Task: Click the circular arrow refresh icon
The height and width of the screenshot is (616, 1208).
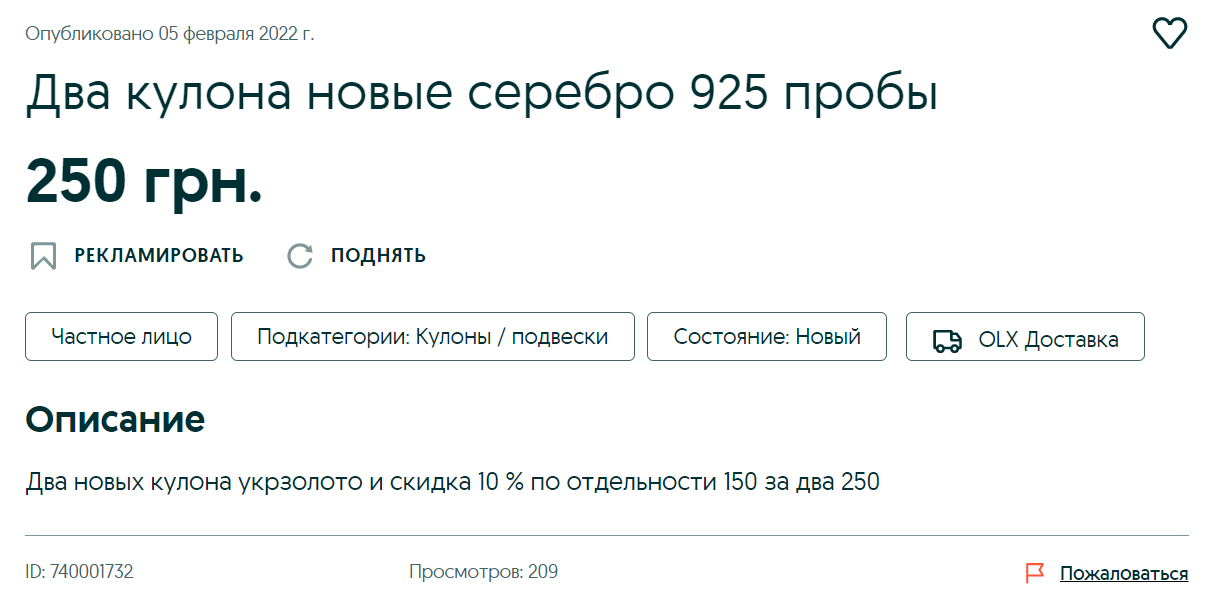Action: [300, 256]
